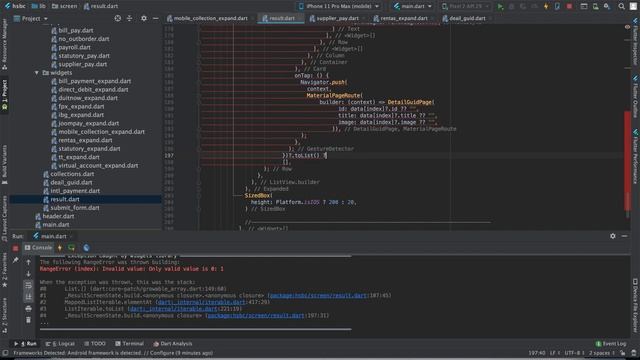Image resolution: width=640 pixels, height=360 pixels.
Task: Open payroll.dart in project tree
Action: click(x=74, y=47)
